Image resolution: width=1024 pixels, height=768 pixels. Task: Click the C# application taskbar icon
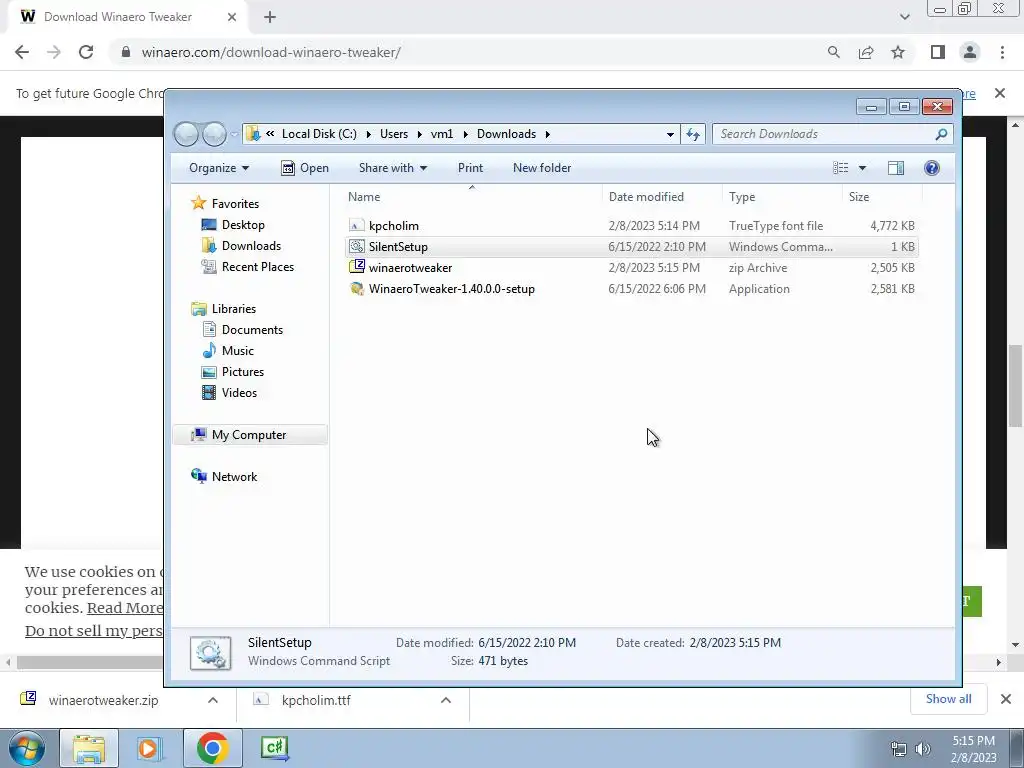274,748
